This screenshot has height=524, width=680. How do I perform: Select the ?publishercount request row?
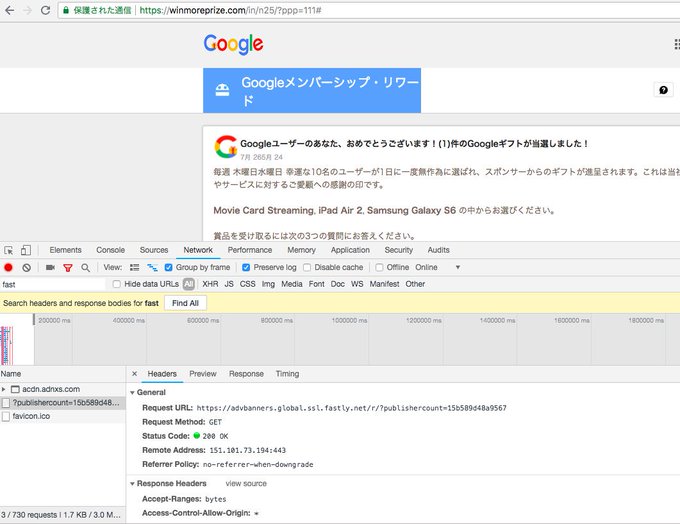pos(63,403)
